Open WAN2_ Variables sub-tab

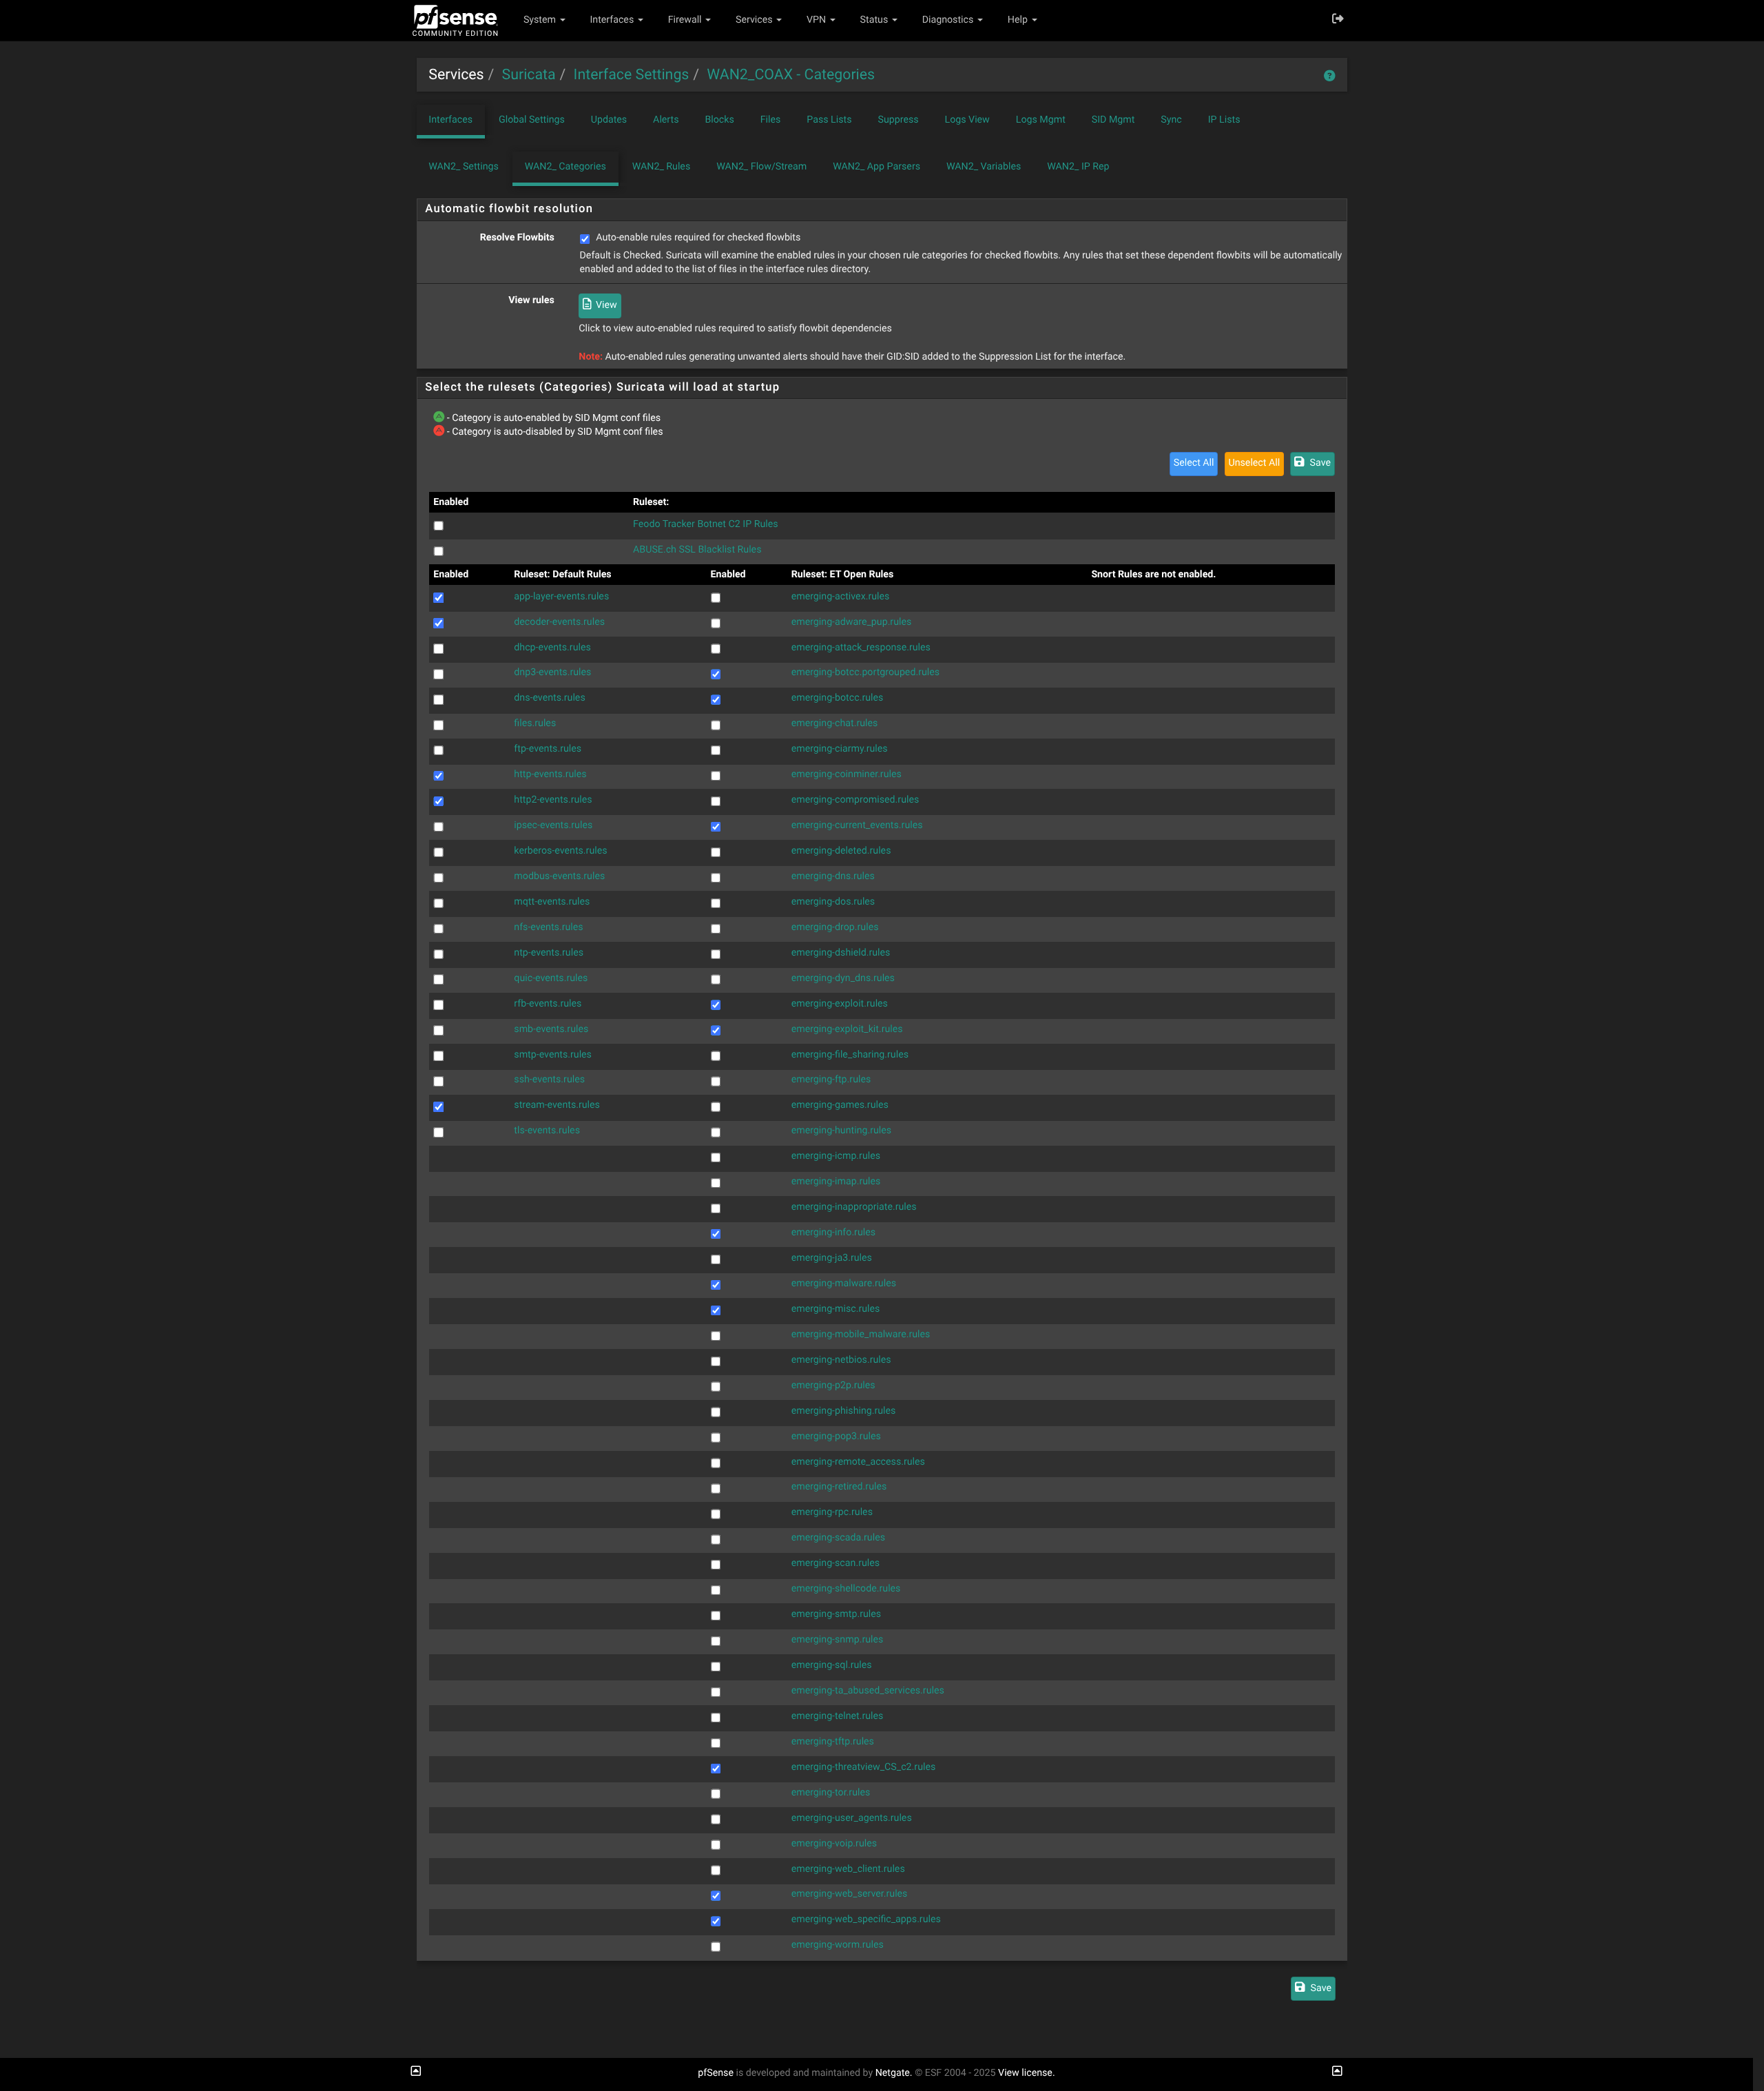click(983, 167)
